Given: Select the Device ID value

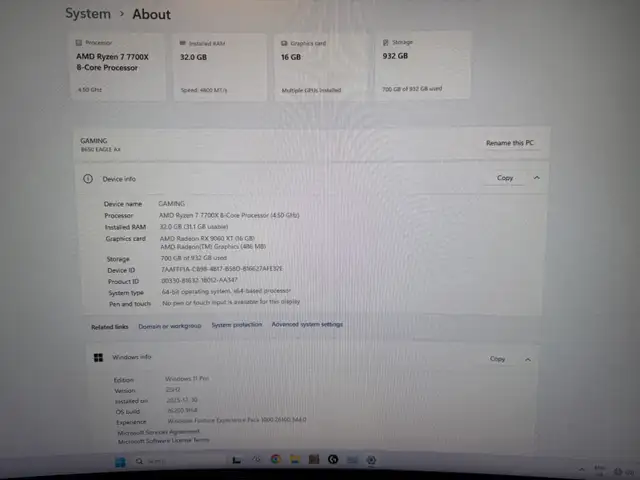Looking at the screenshot, I should pos(222,269).
